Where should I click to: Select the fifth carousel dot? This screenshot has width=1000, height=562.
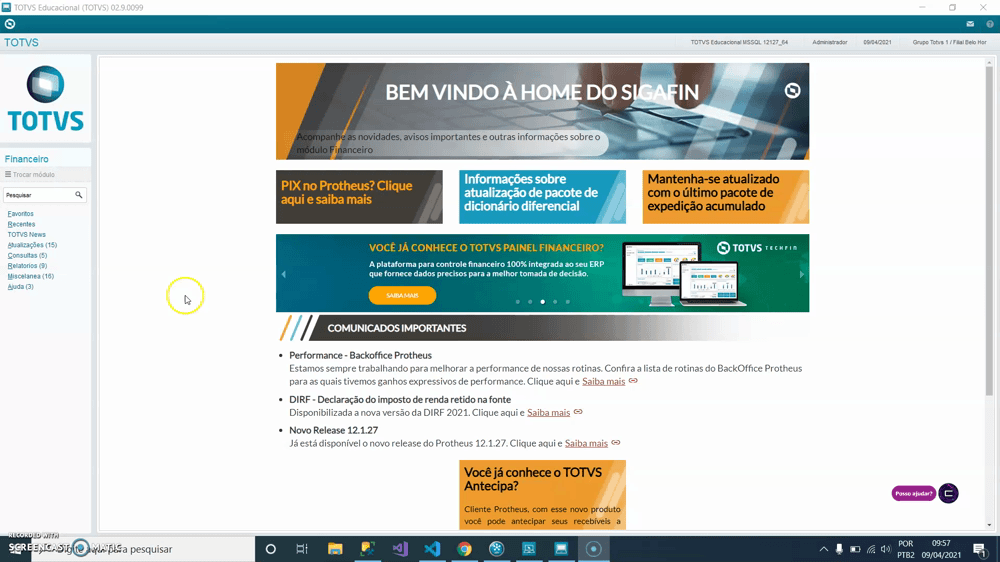pos(568,302)
